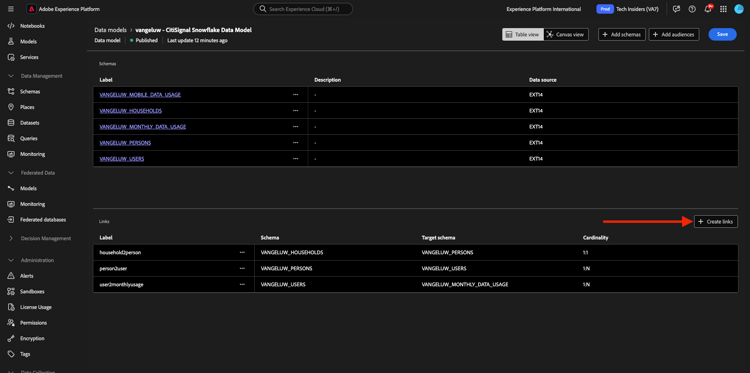Collapse the Data Management section

11,76
